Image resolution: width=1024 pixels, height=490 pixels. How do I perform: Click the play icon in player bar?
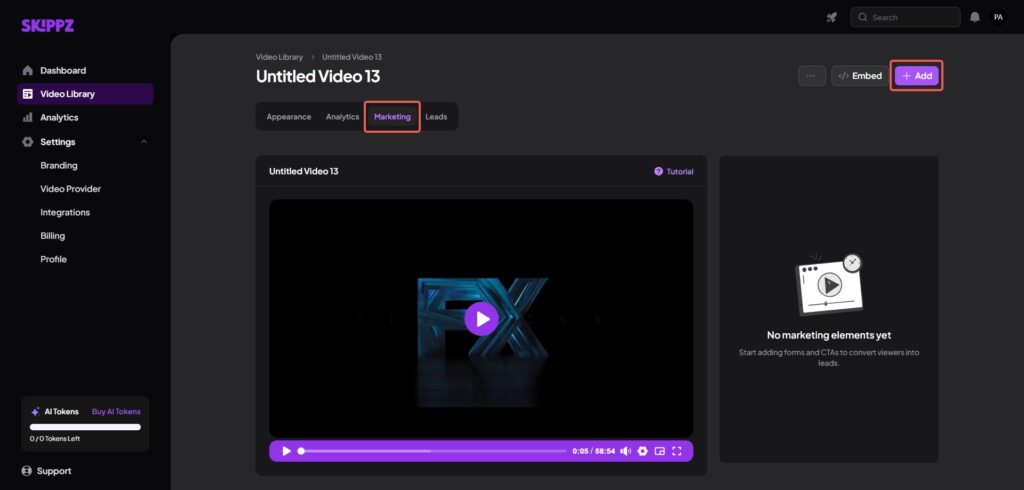click(x=286, y=451)
